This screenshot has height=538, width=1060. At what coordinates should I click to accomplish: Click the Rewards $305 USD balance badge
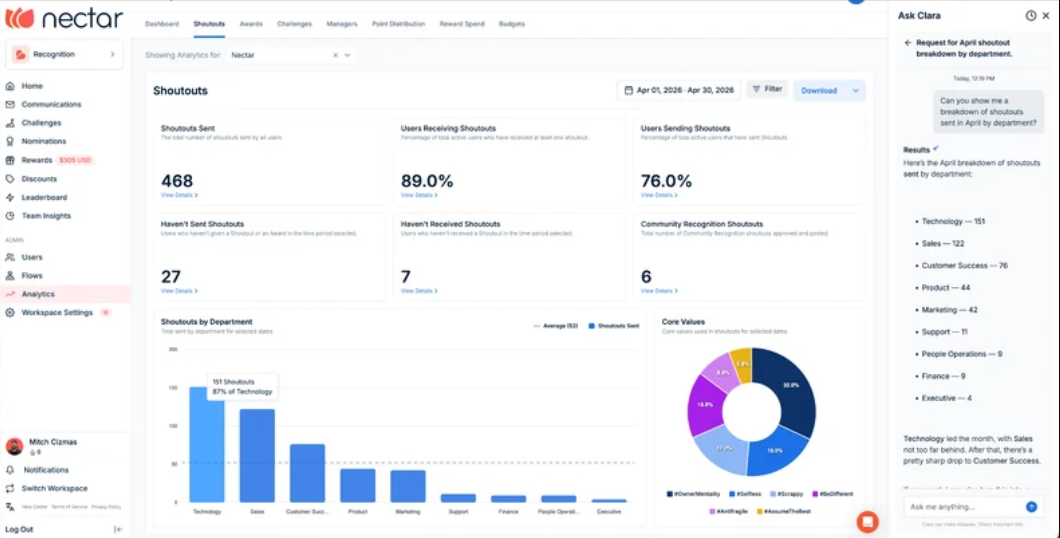pyautogui.click(x=75, y=160)
